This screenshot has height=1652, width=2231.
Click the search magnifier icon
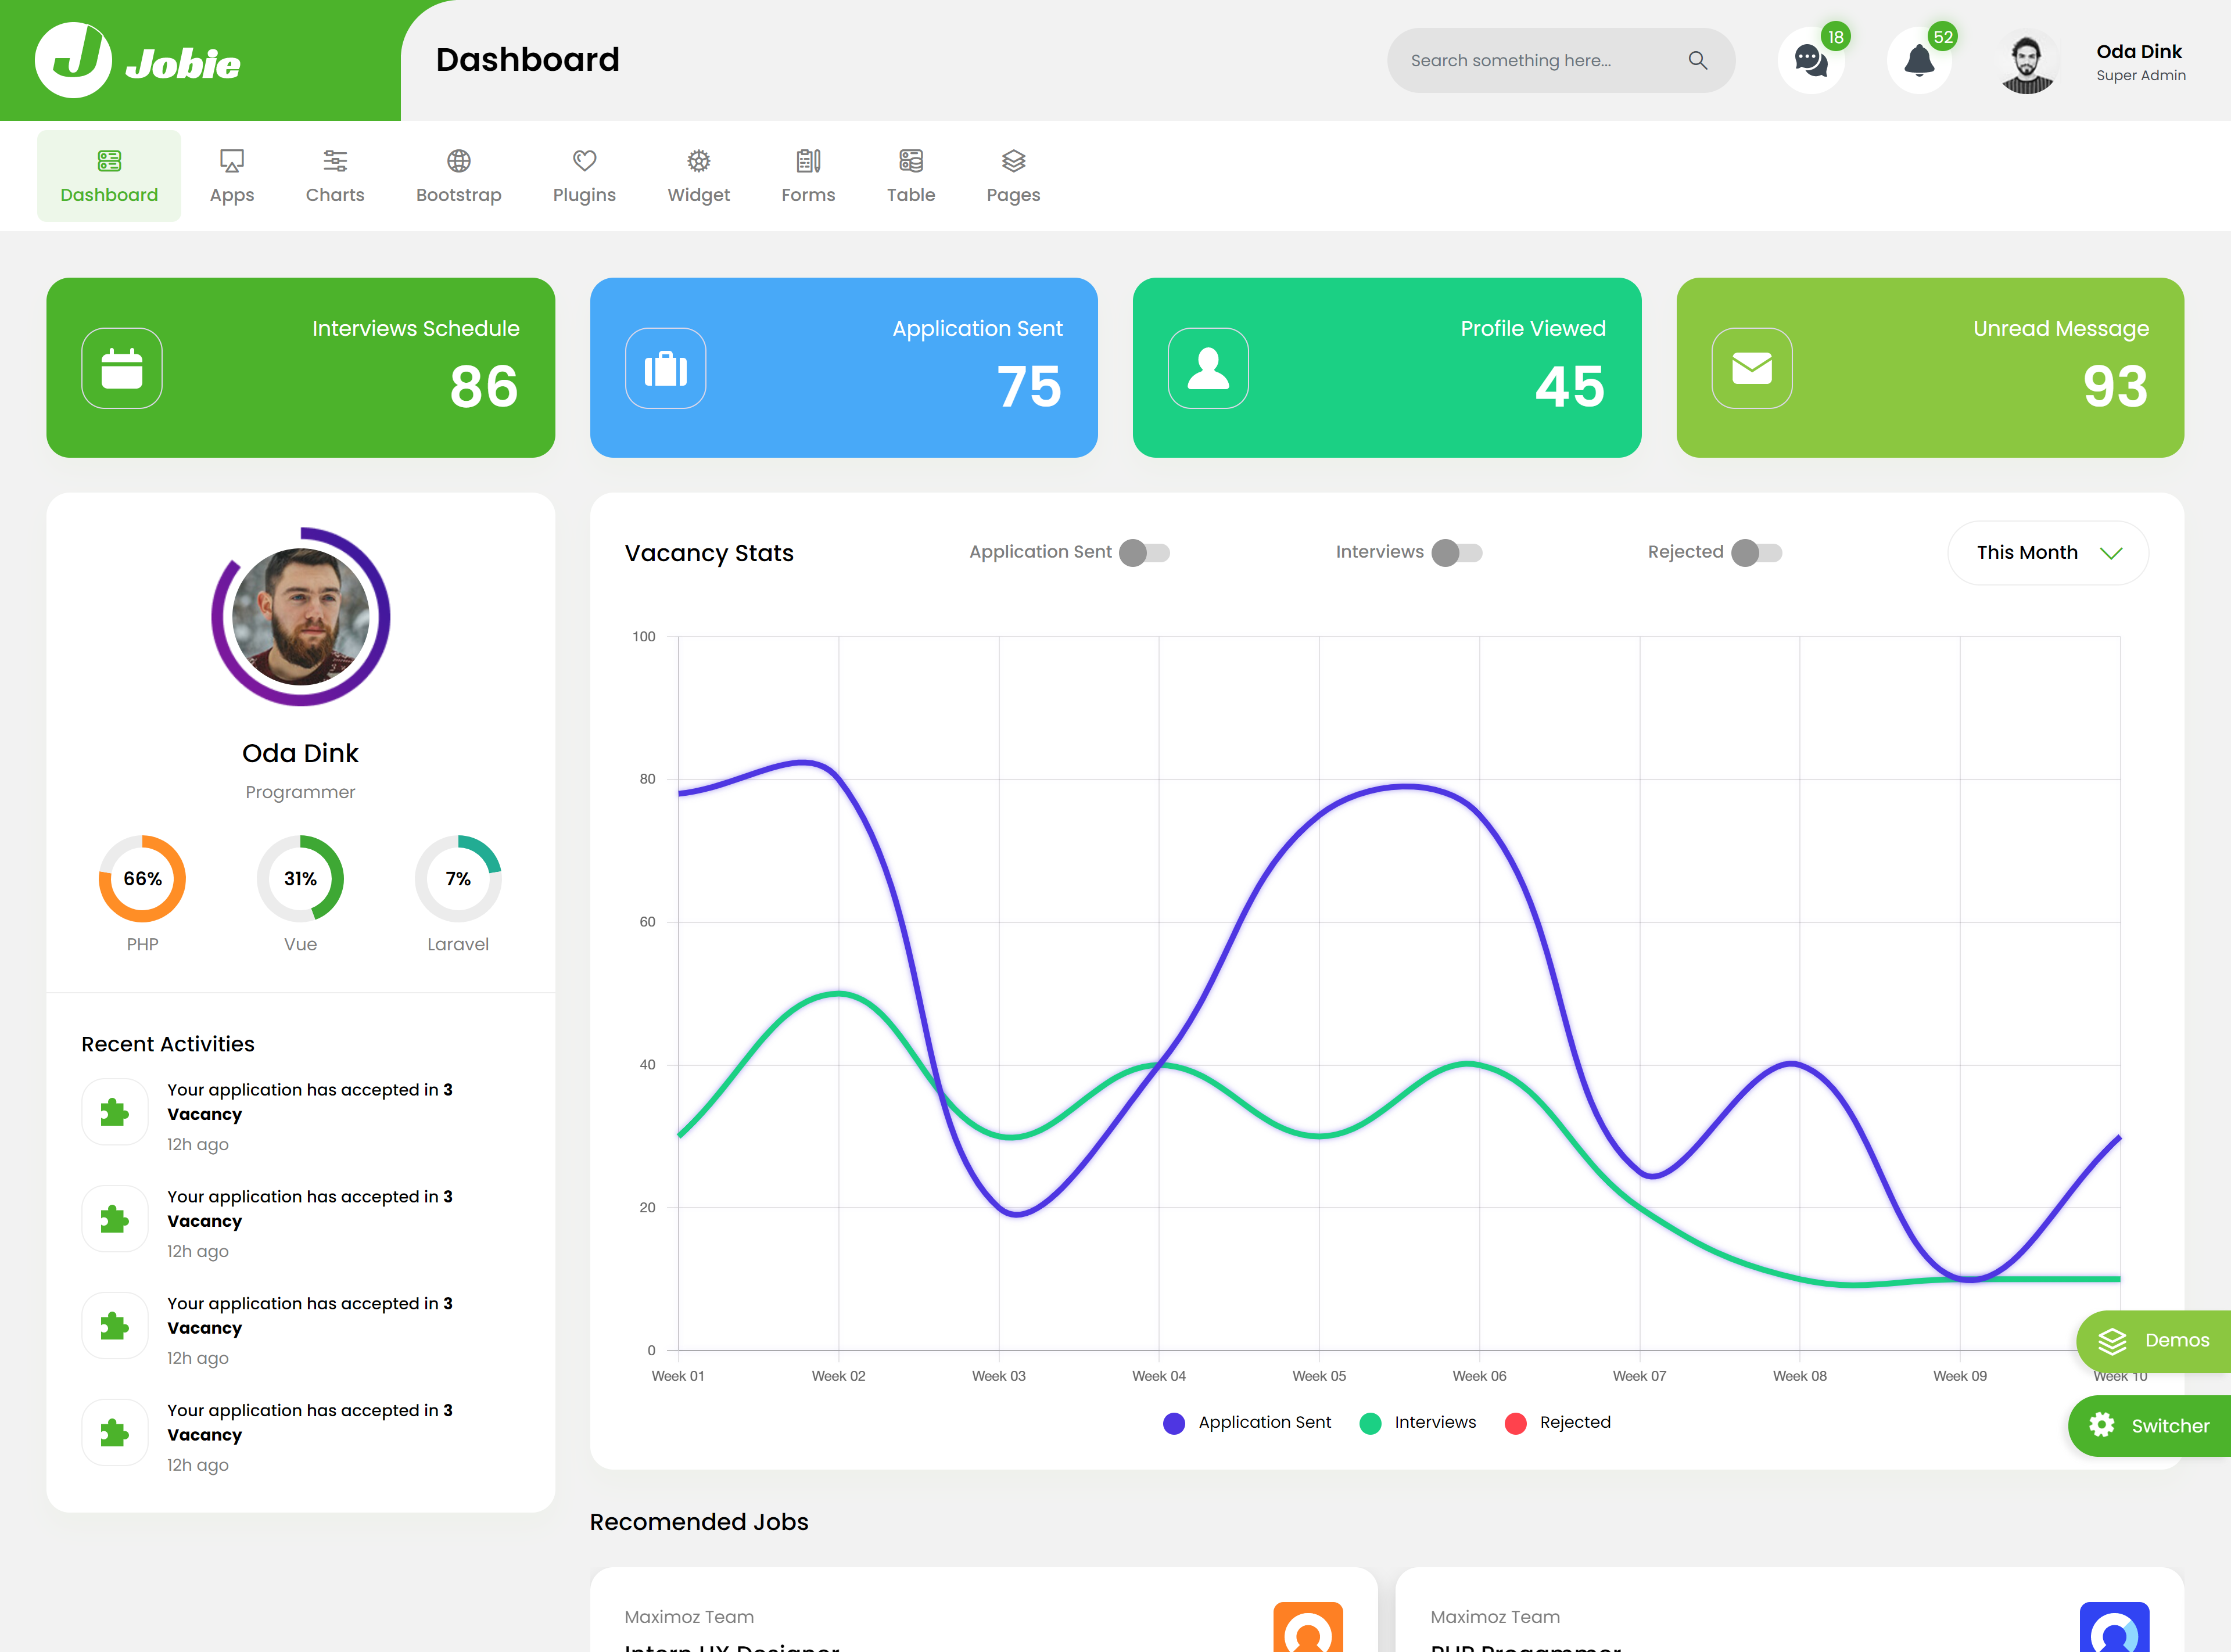1697,60
